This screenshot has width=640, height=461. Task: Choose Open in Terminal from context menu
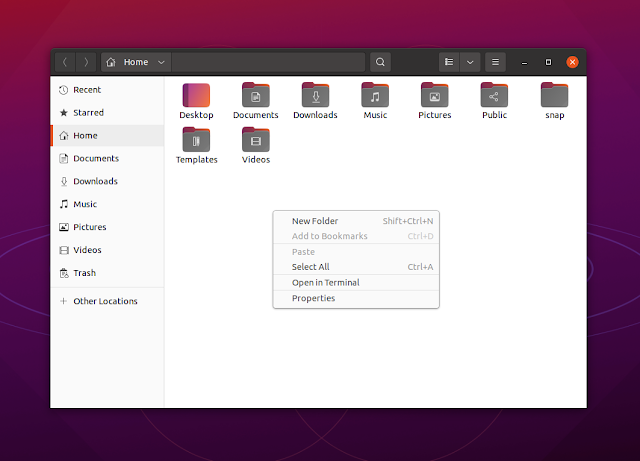pyautogui.click(x=356, y=283)
